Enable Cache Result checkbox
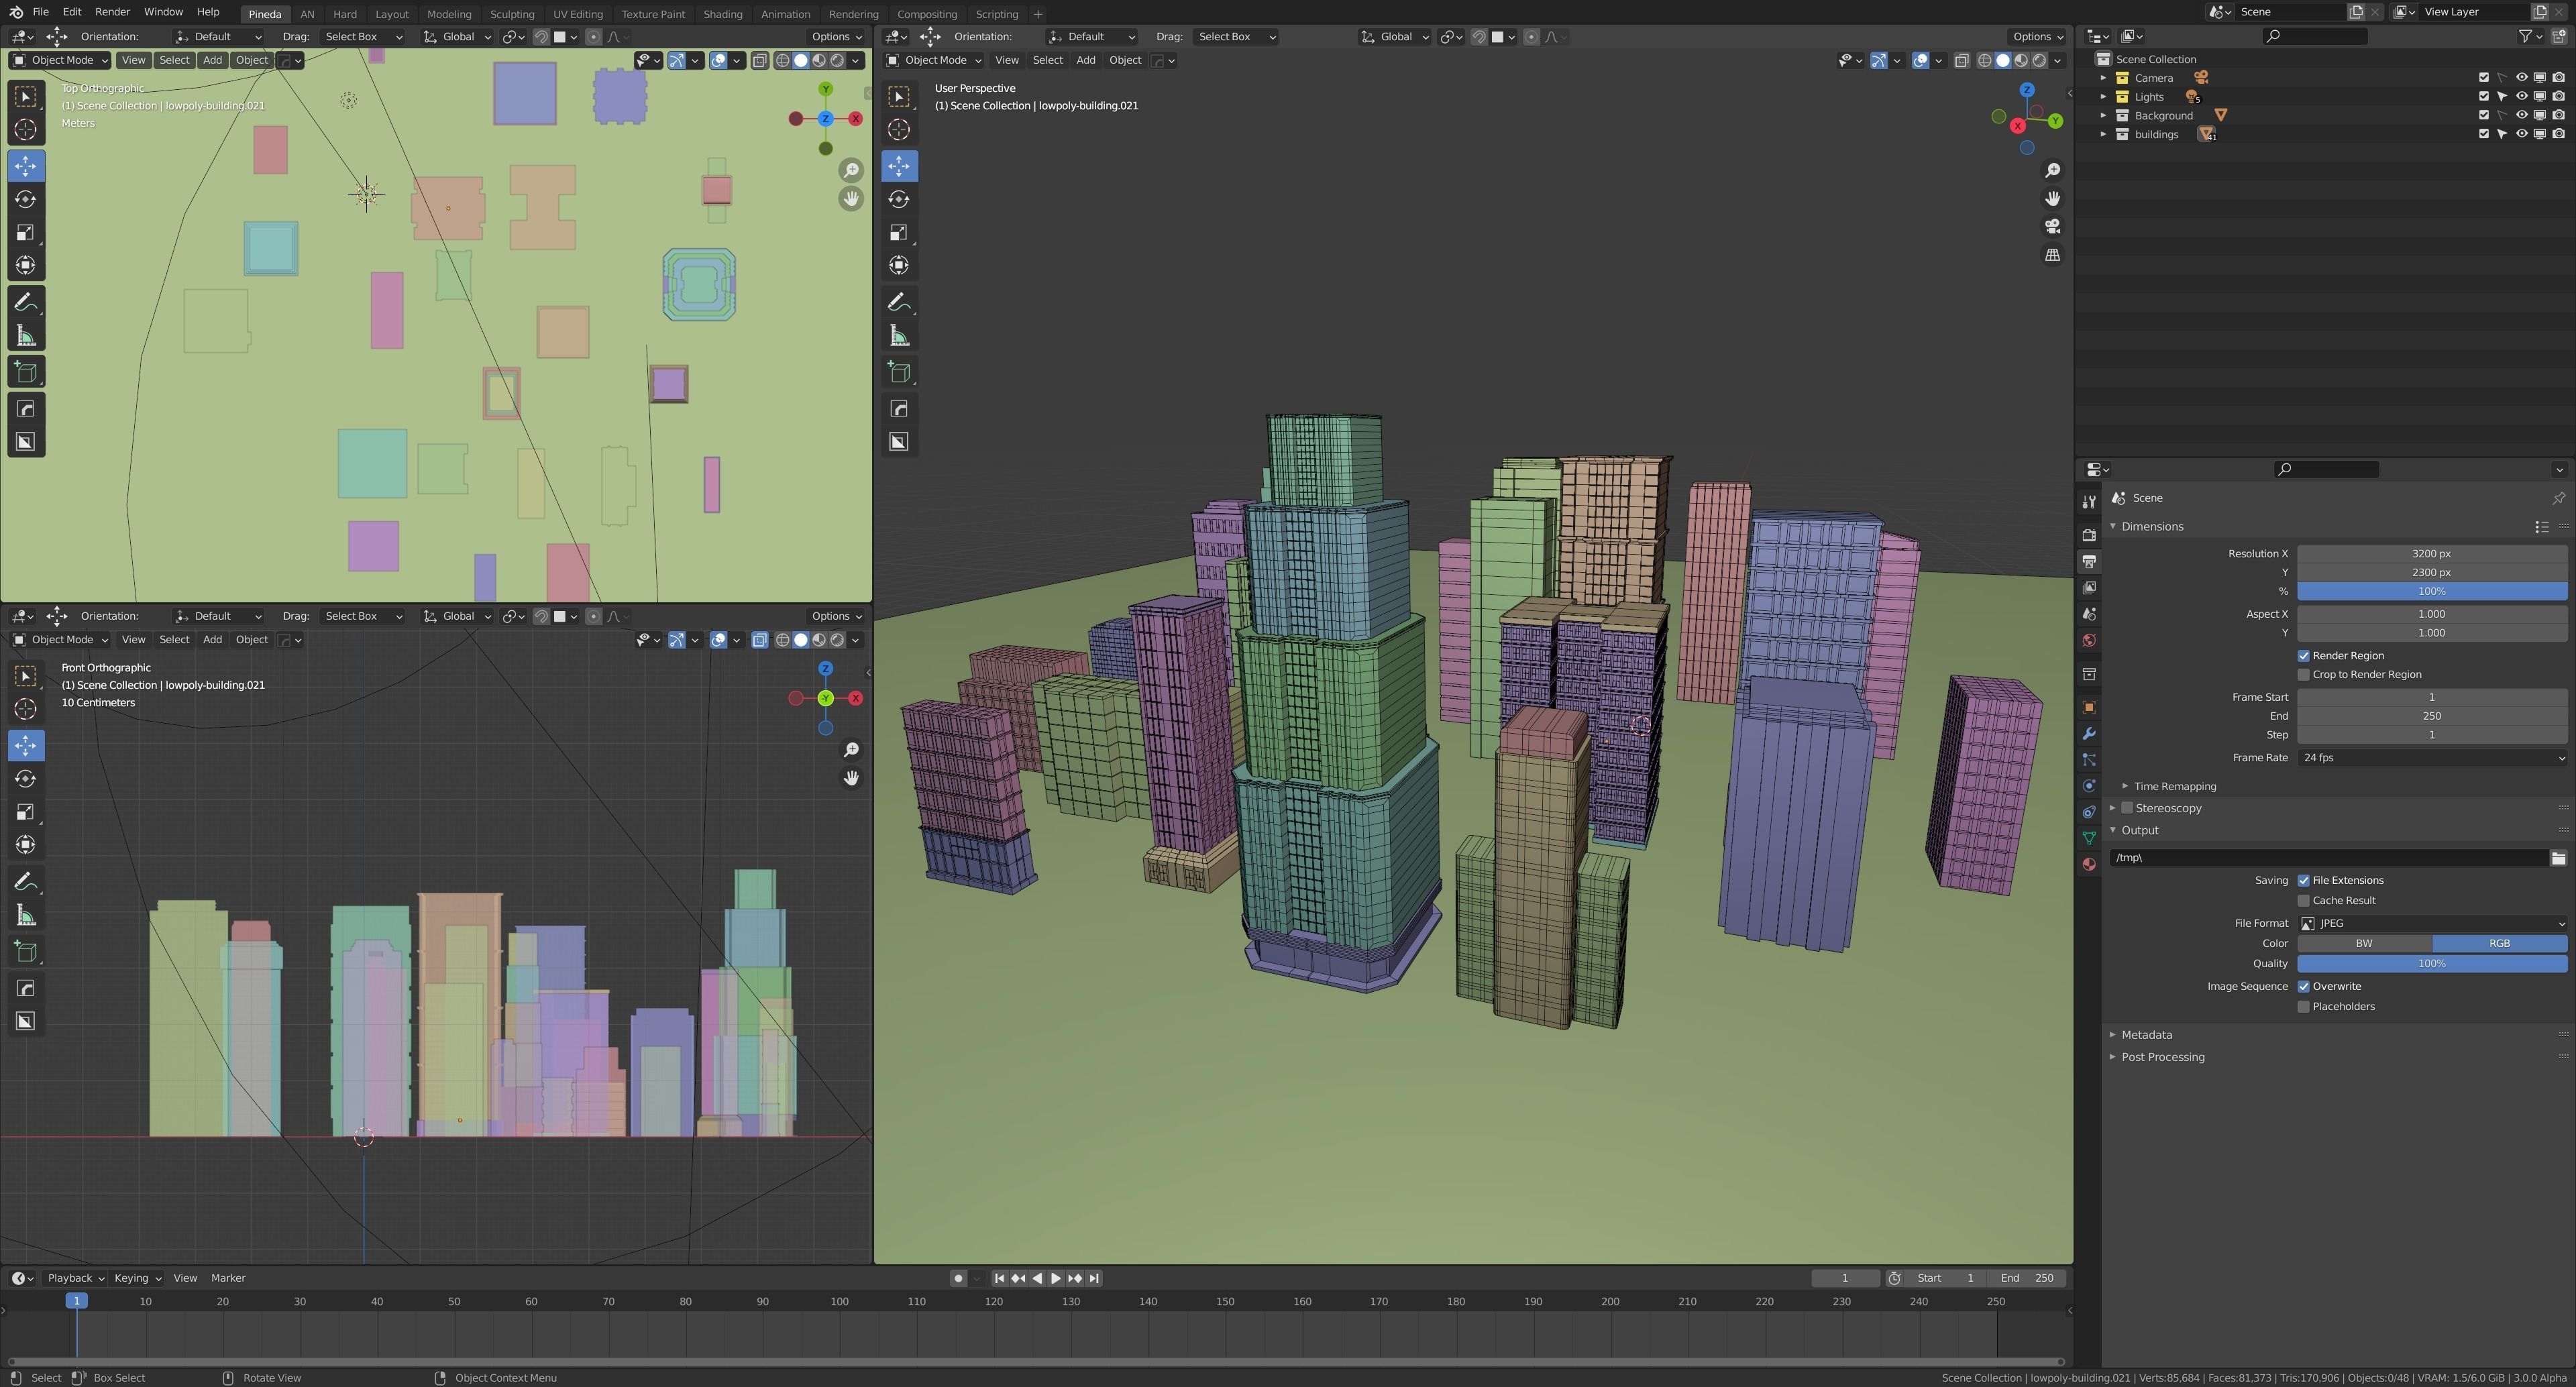Viewport: 2576px width, 1387px height. click(2304, 901)
